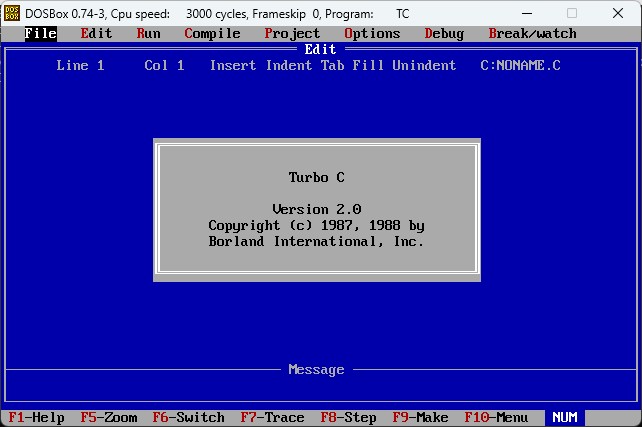
Task: Open the Edit menu in menu bar
Action: (96, 34)
